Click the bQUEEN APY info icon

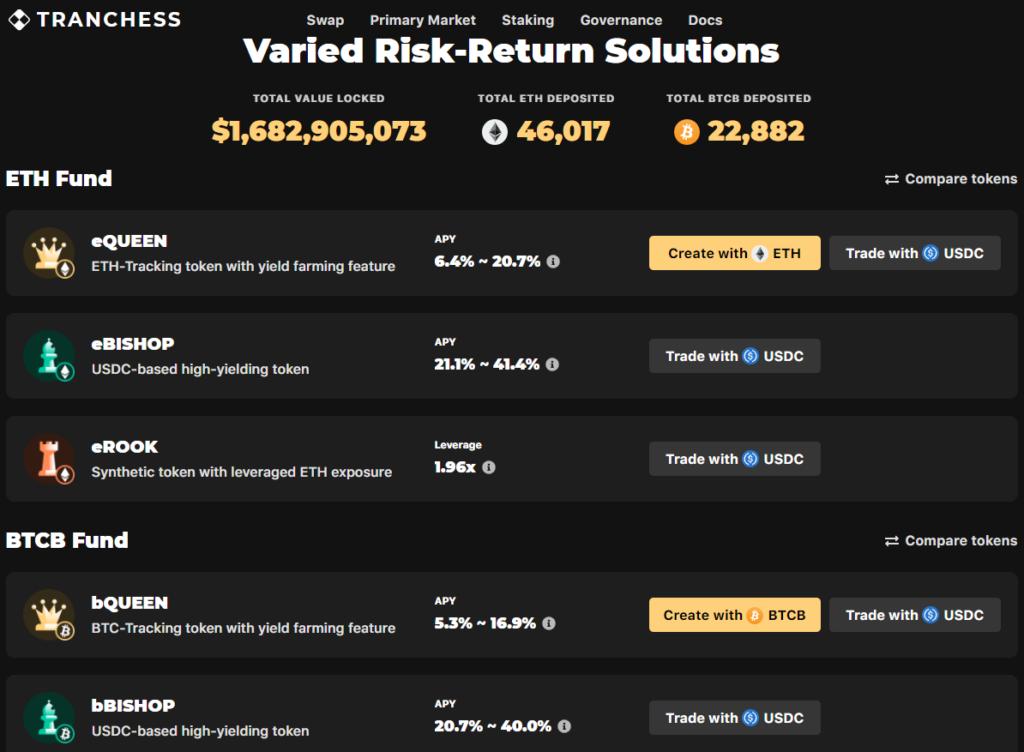point(549,623)
